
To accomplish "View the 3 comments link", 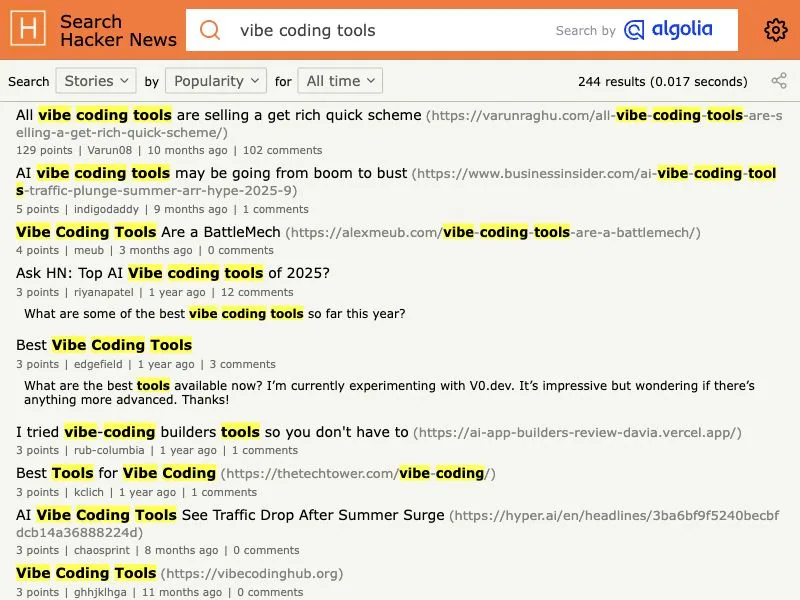I will click(242, 364).
